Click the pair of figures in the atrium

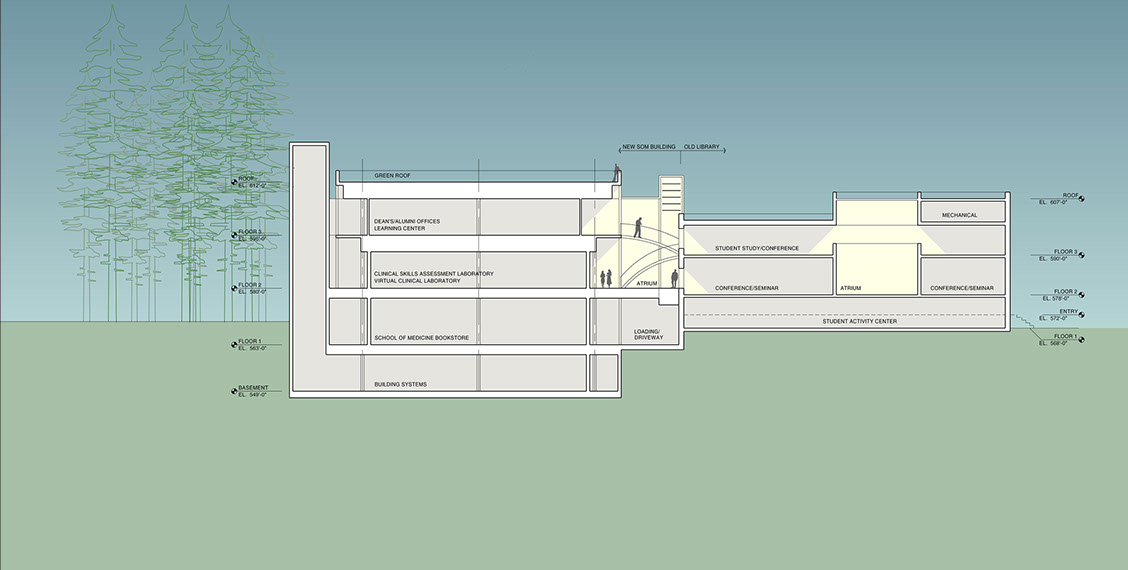coord(604,278)
